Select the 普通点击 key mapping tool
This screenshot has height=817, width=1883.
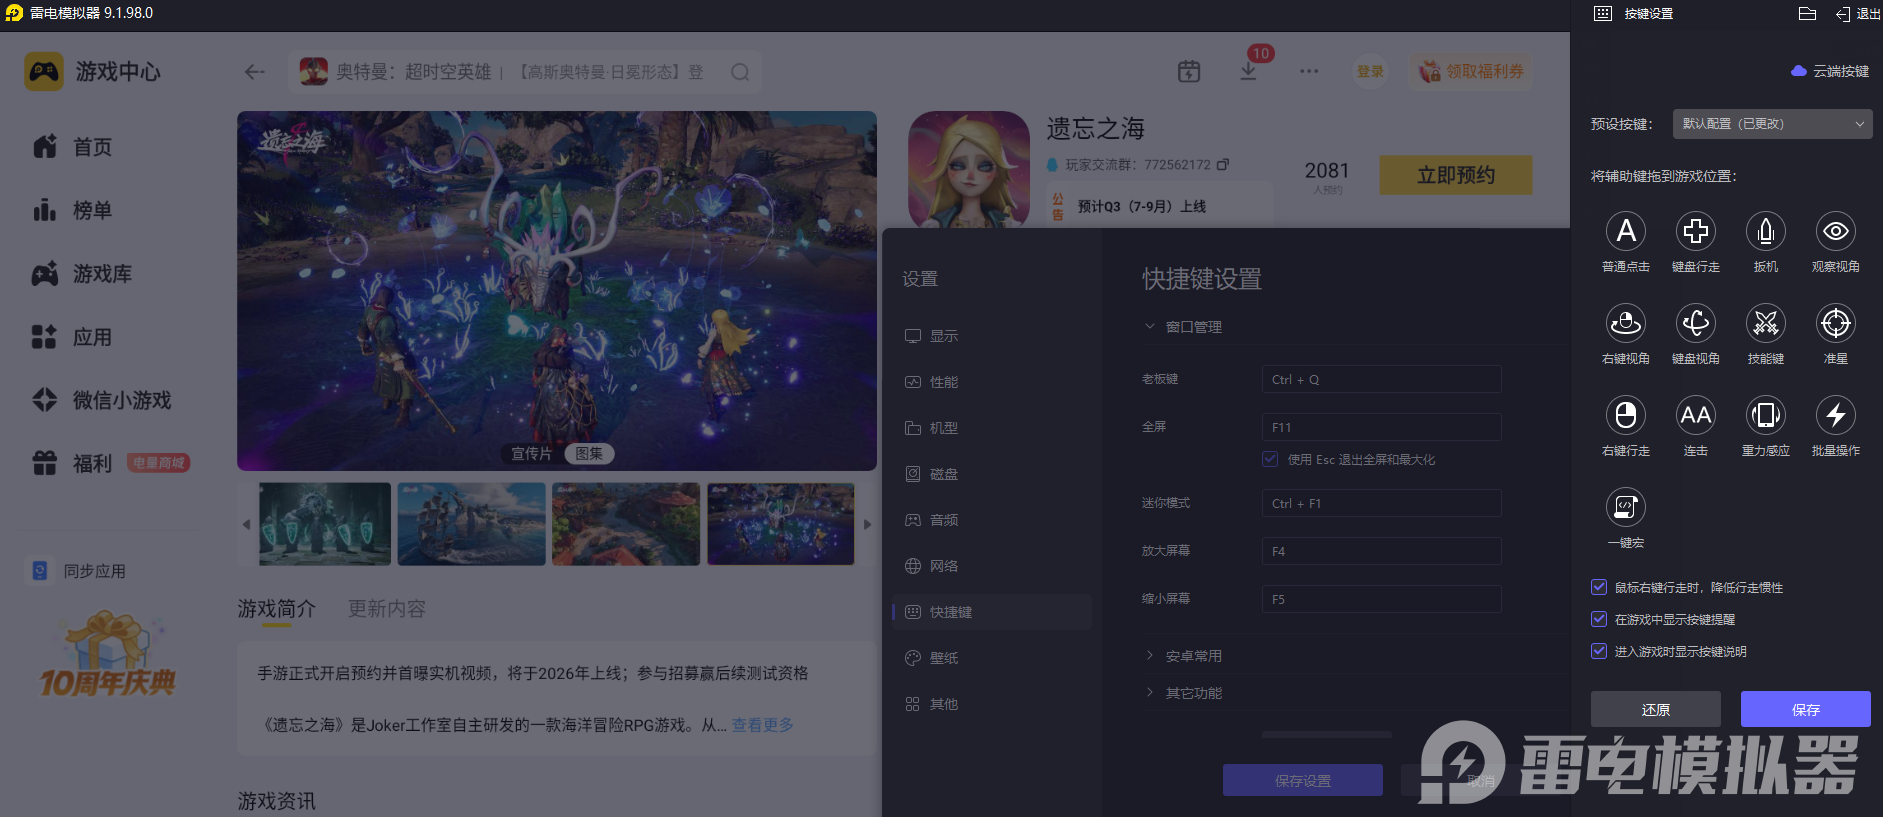tap(1626, 232)
